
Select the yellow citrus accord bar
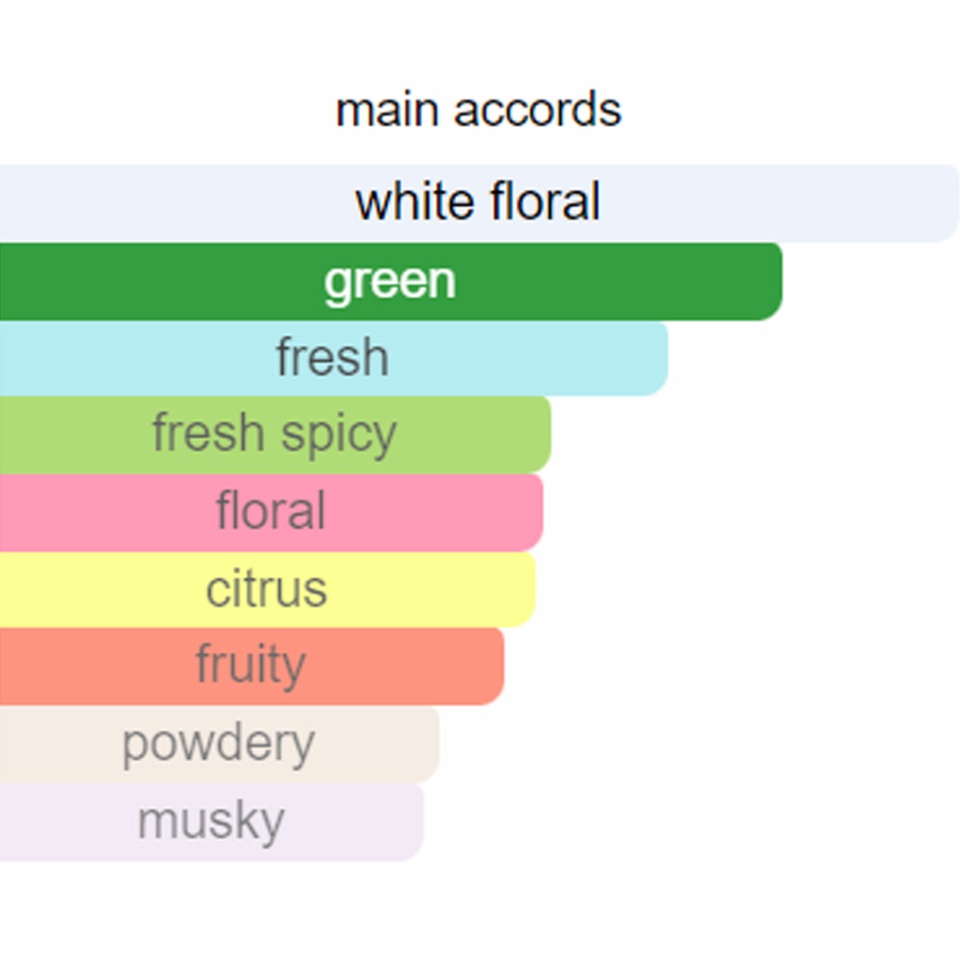(x=268, y=589)
